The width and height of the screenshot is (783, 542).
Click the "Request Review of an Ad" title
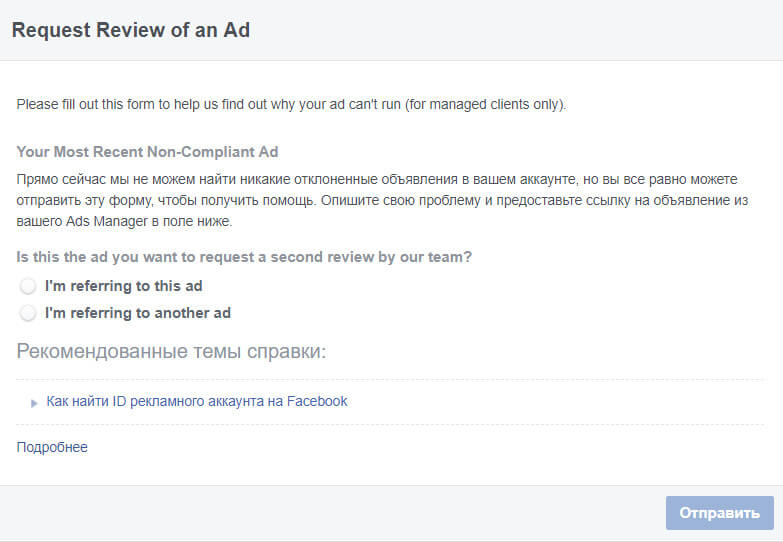tap(131, 30)
